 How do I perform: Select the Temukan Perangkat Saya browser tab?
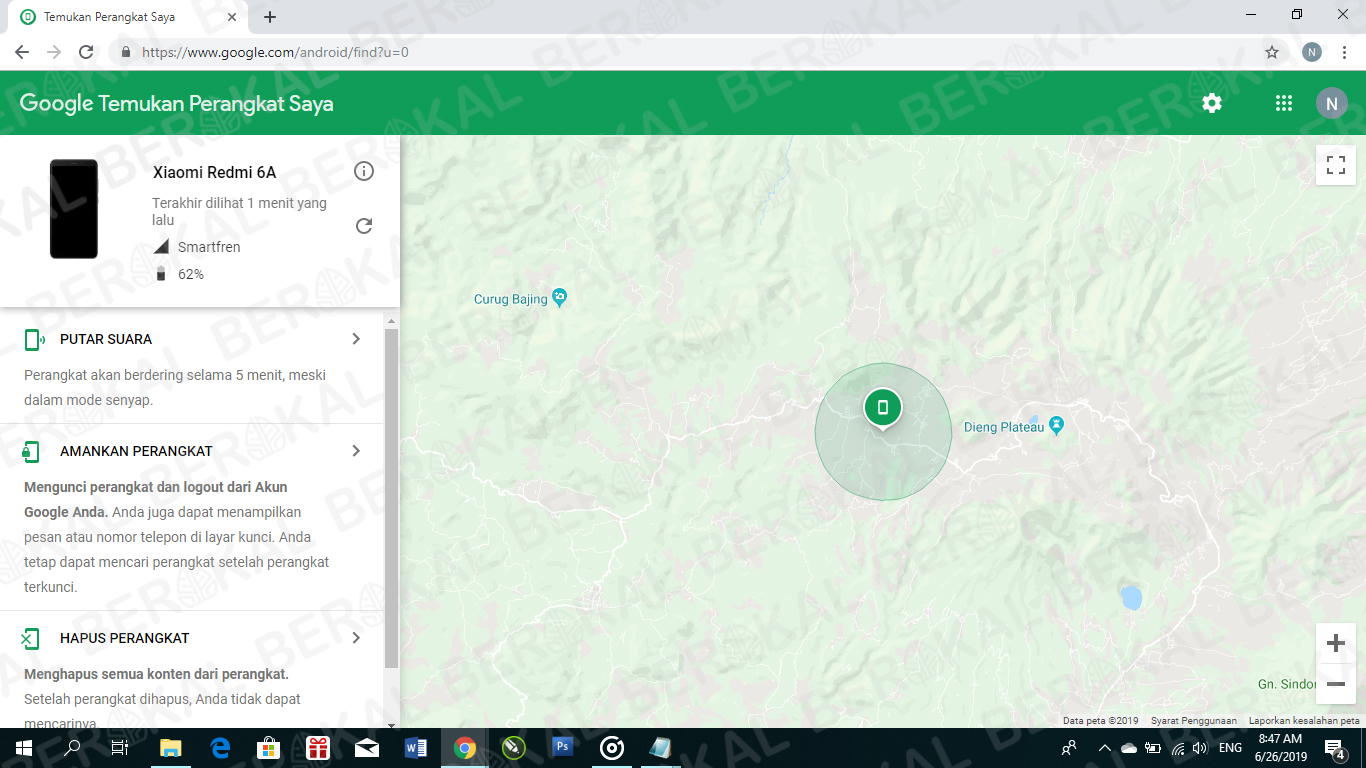tap(120, 16)
